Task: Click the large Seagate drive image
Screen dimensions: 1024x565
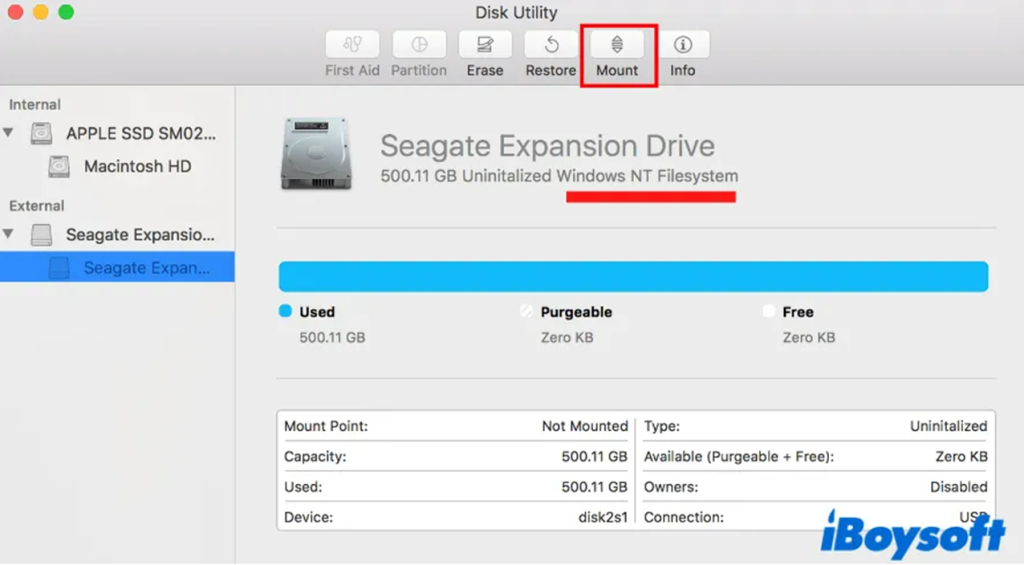Action: pyautogui.click(x=316, y=153)
